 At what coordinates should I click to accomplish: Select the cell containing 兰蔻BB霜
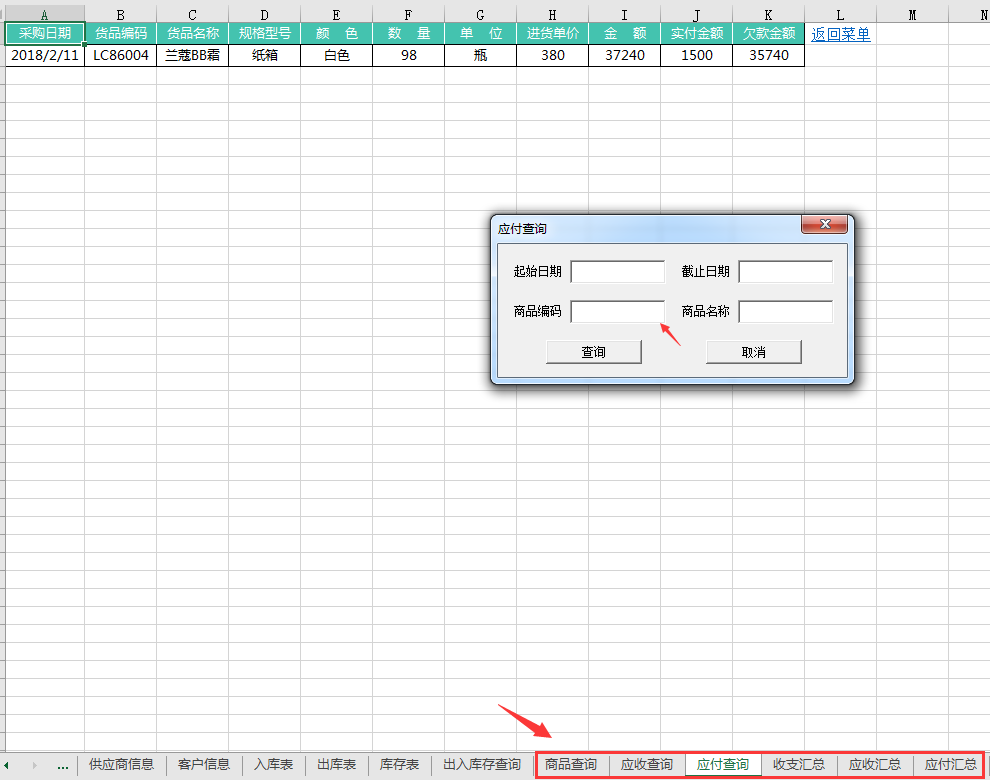tap(192, 56)
